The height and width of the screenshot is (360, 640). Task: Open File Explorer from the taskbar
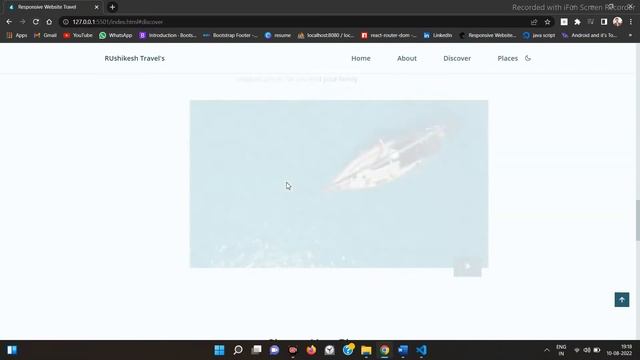click(x=366, y=350)
